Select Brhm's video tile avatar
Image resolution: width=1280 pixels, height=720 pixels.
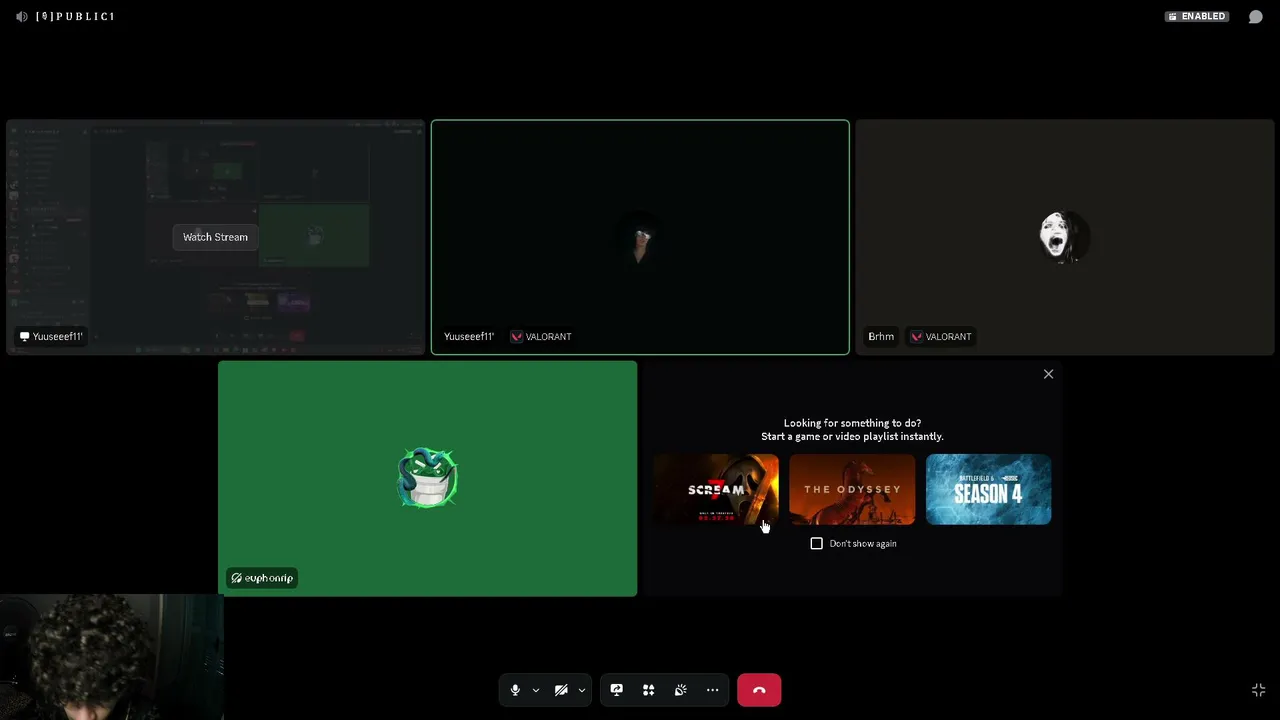coord(1064,237)
